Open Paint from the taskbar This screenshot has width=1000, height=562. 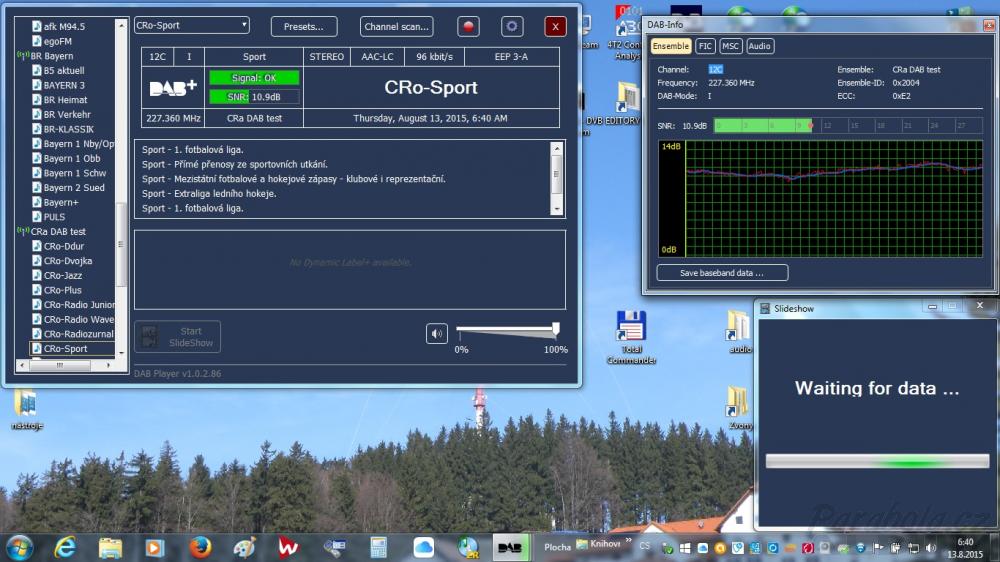tap(244, 547)
